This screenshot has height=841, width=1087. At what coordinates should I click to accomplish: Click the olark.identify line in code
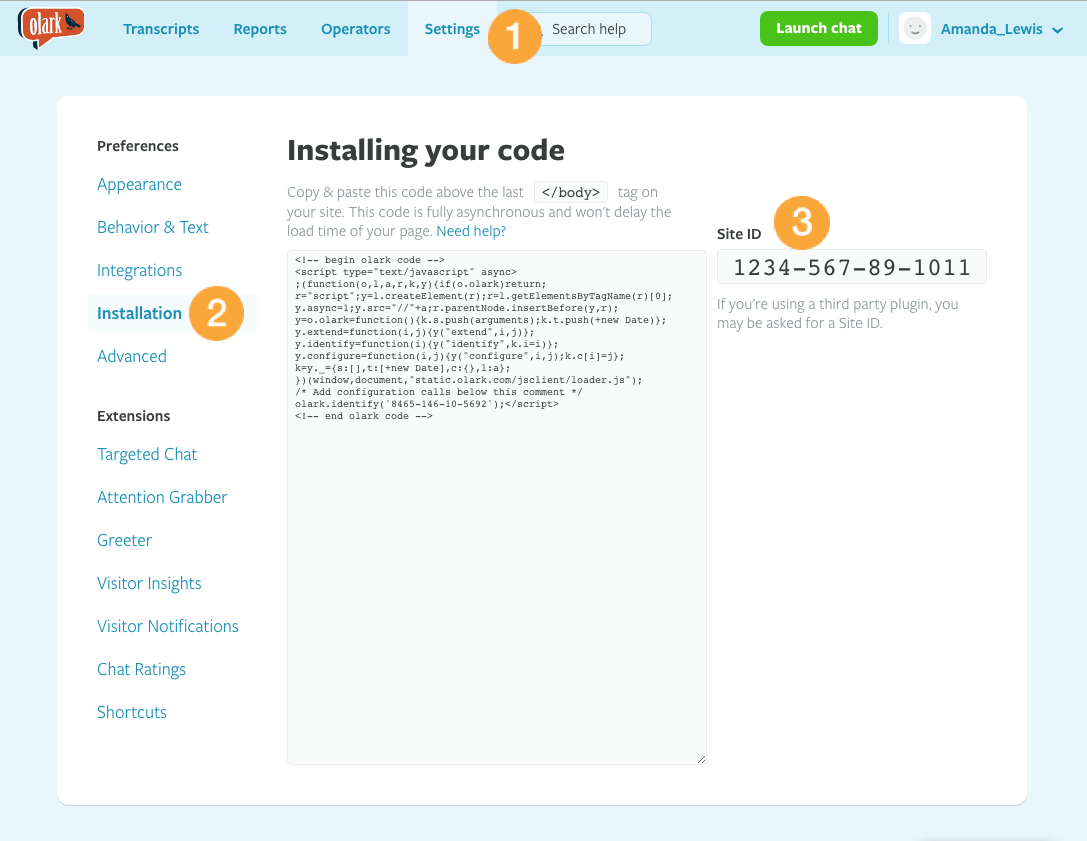pos(426,404)
